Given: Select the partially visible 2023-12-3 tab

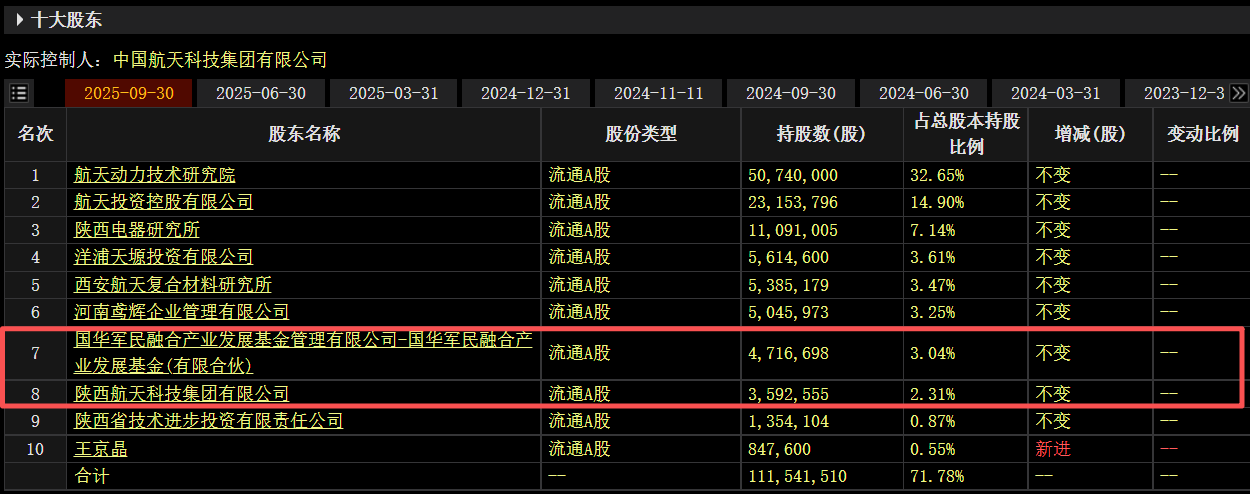Looking at the screenshot, I should (x=1177, y=93).
